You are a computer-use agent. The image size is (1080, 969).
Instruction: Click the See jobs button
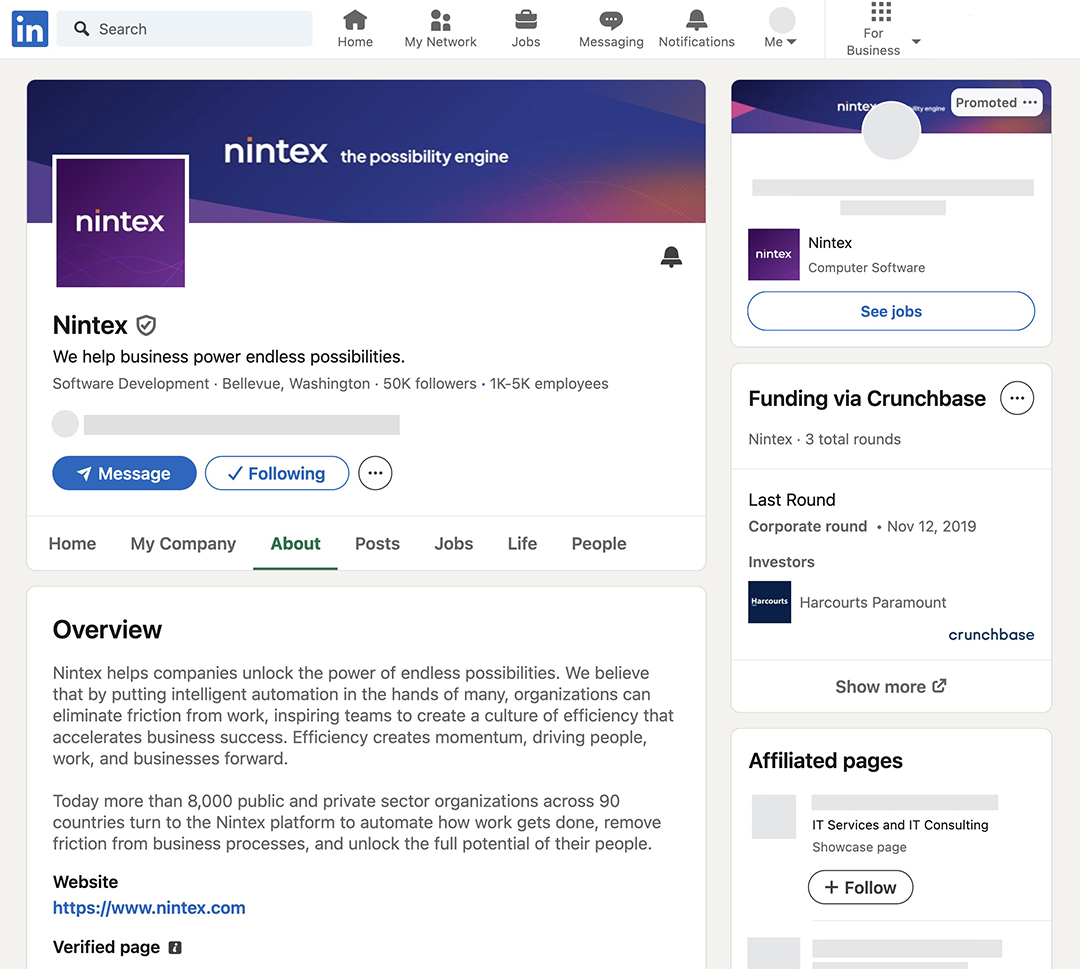tap(891, 311)
